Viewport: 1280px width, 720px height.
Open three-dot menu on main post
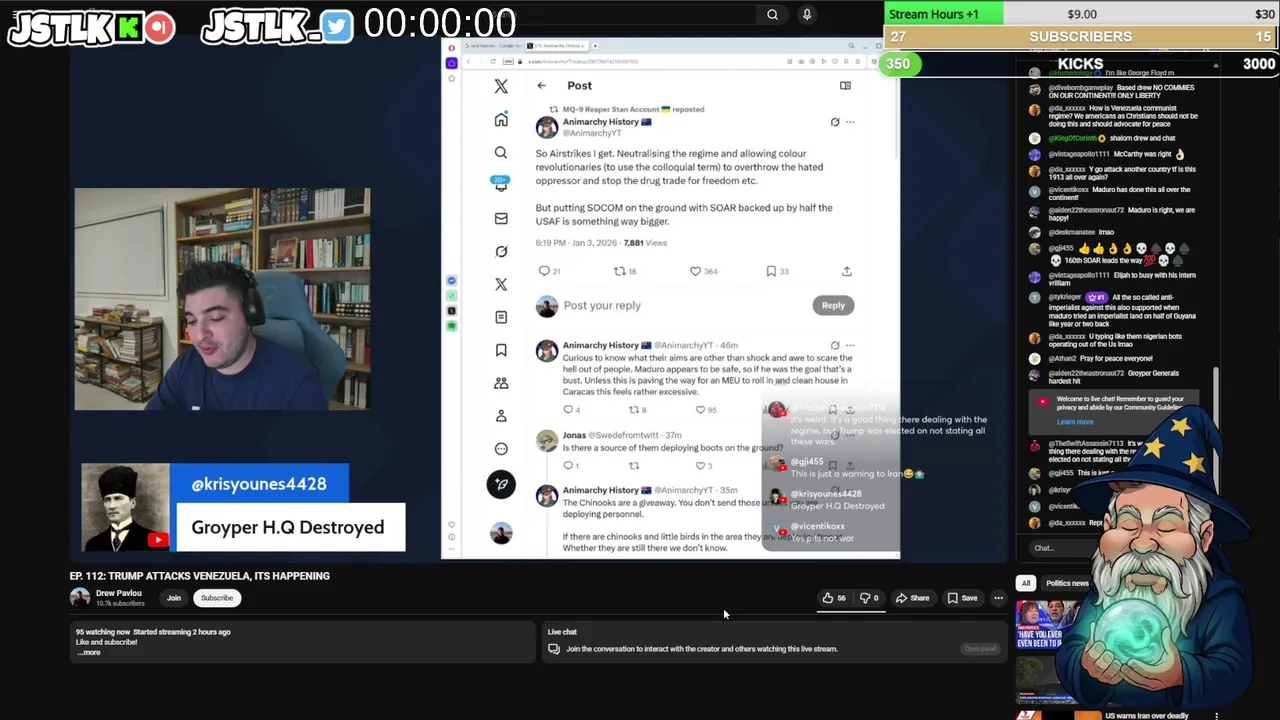pyautogui.click(x=850, y=122)
